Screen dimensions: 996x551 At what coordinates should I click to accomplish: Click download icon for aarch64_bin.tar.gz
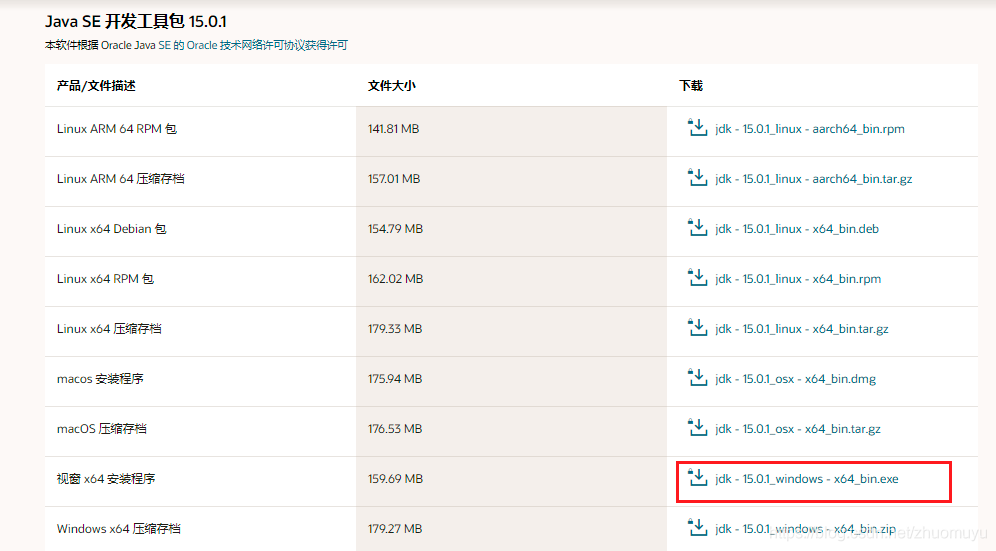coord(697,178)
